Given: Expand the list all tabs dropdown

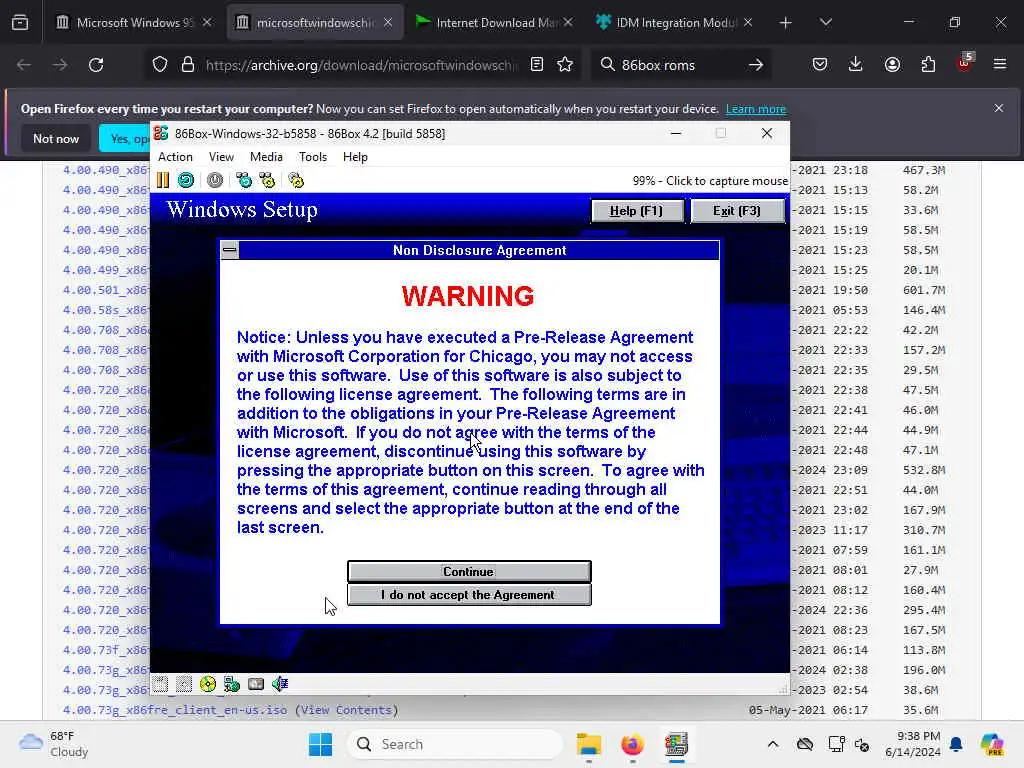Looking at the screenshot, I should click(825, 23).
